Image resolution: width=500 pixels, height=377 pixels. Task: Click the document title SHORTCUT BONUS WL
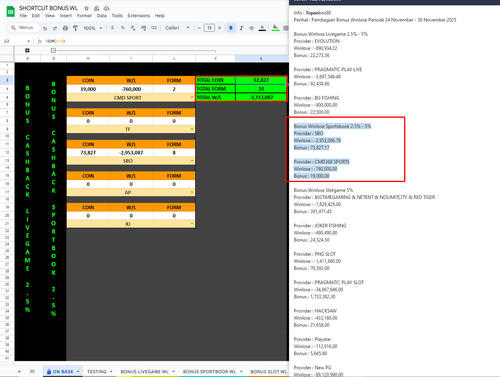click(48, 8)
